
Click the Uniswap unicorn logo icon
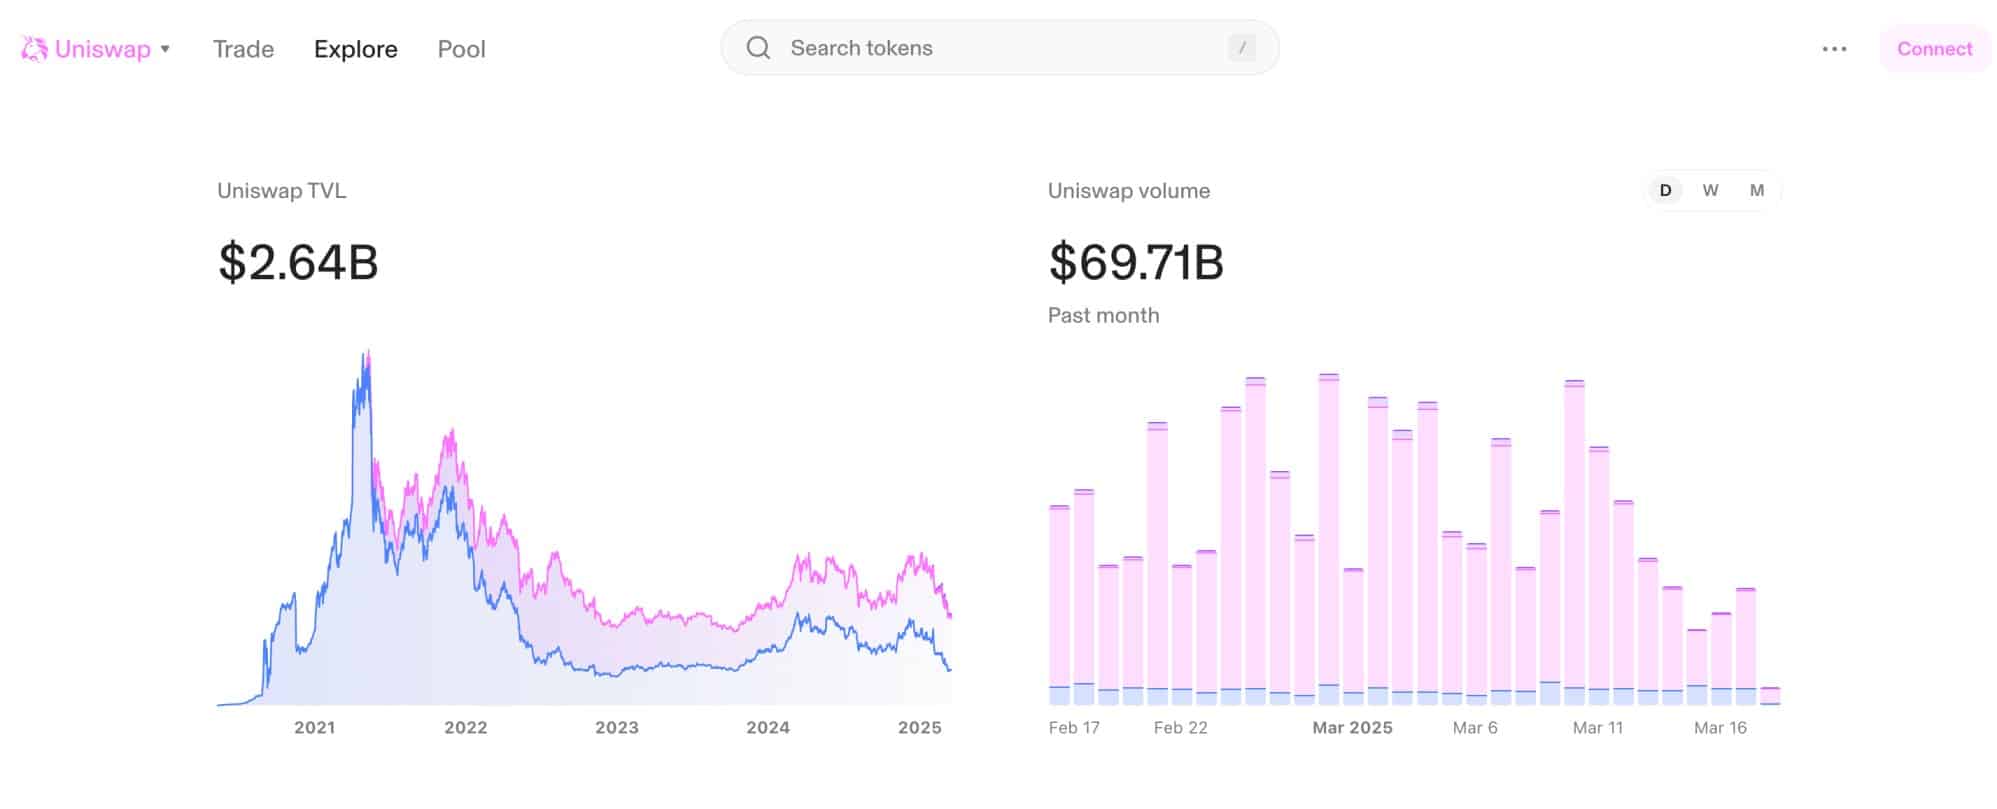point(35,49)
